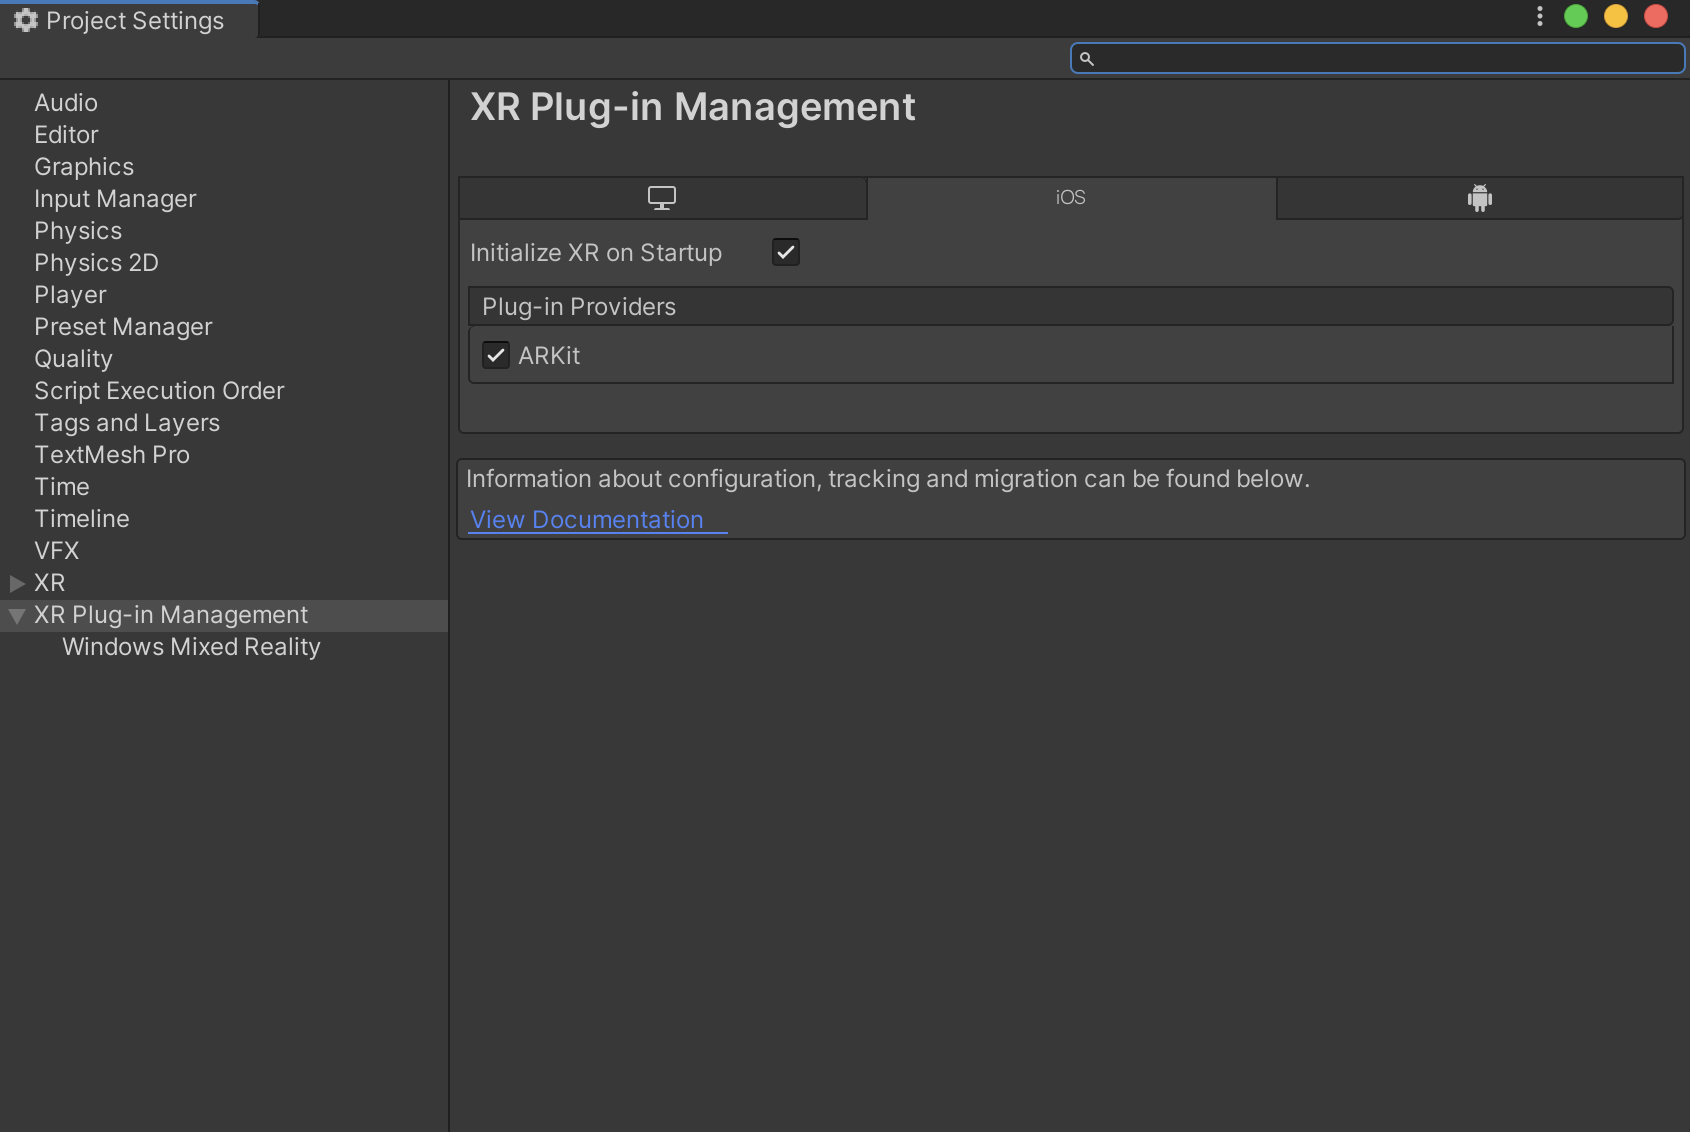Select Player settings
This screenshot has width=1690, height=1132.
click(70, 294)
